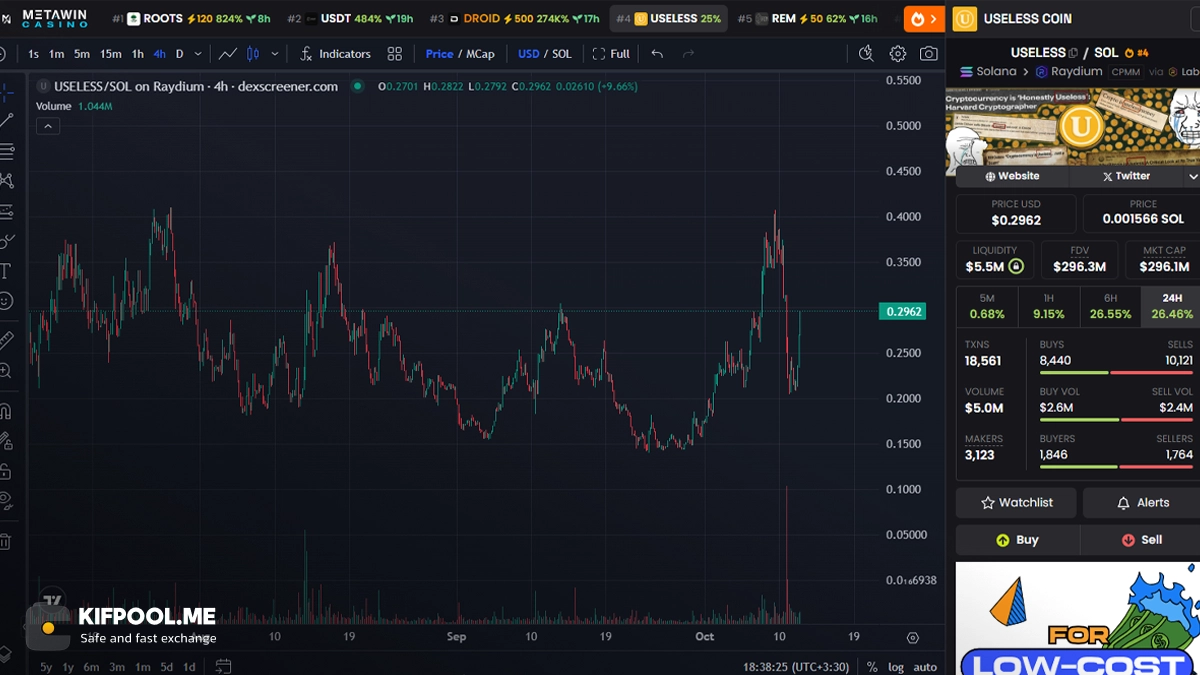Undo the last chart action
Viewport: 1200px width, 675px height.
(657, 54)
